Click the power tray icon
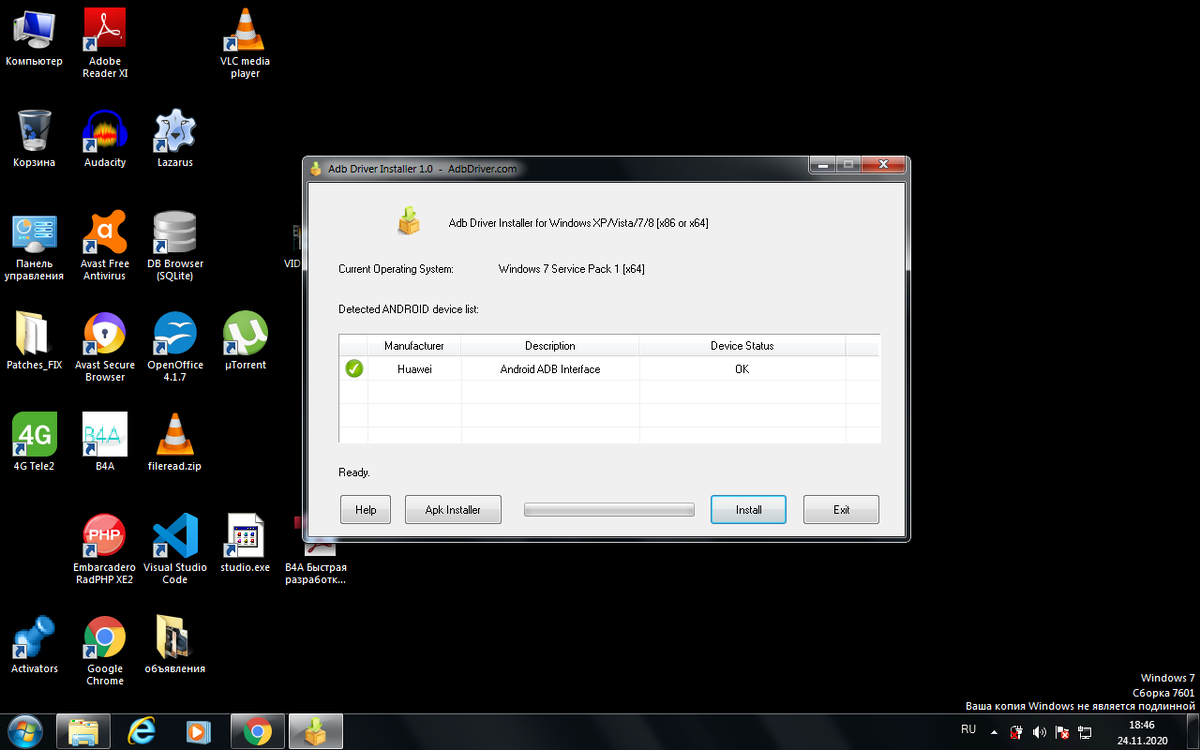Viewport: 1200px width, 750px height. tap(1017, 733)
